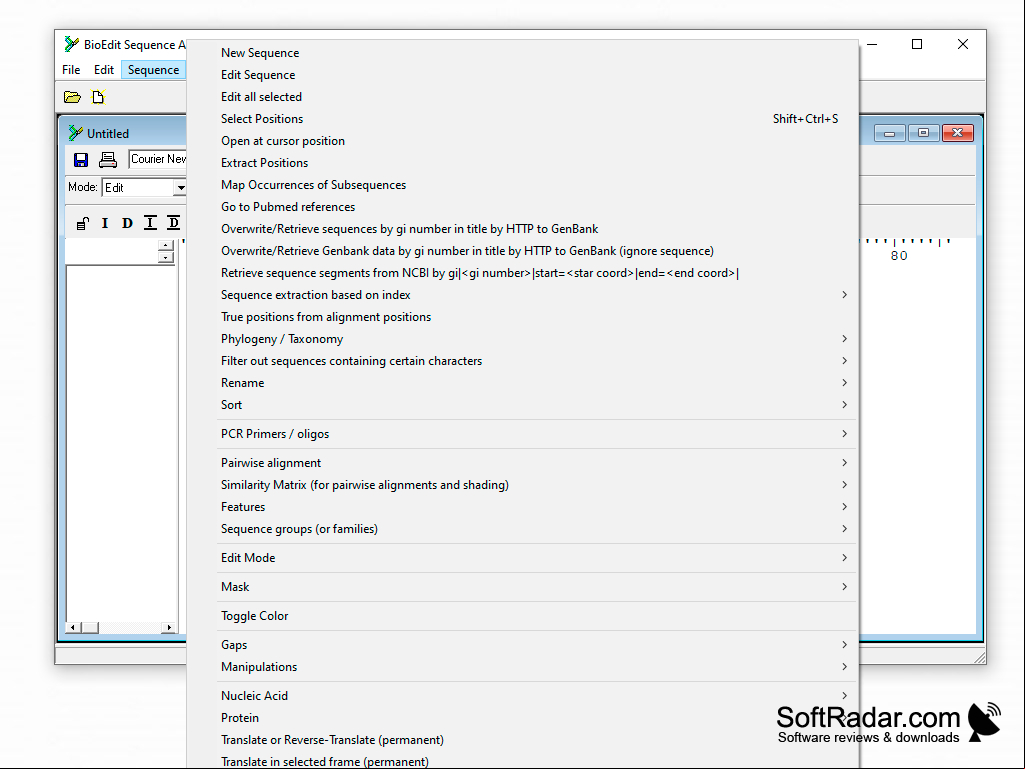Click the Untitled document window icon

click(x=76, y=133)
